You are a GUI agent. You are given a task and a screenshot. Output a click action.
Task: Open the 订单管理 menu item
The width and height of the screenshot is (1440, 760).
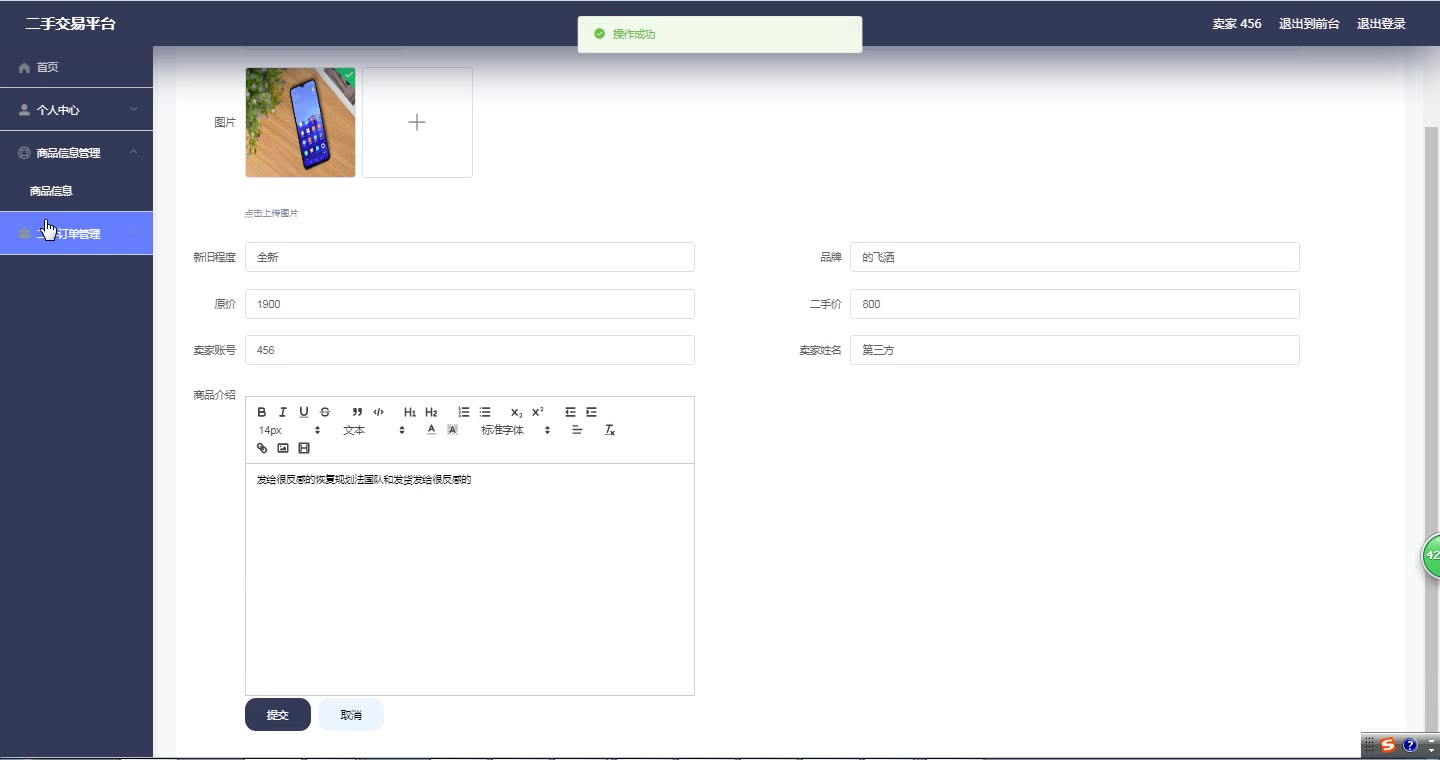click(76, 233)
